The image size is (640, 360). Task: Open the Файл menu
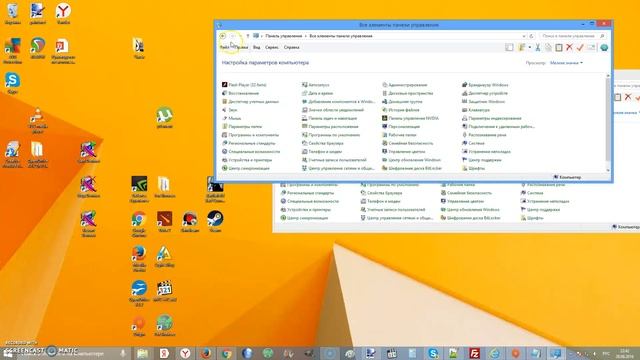[x=224, y=47]
